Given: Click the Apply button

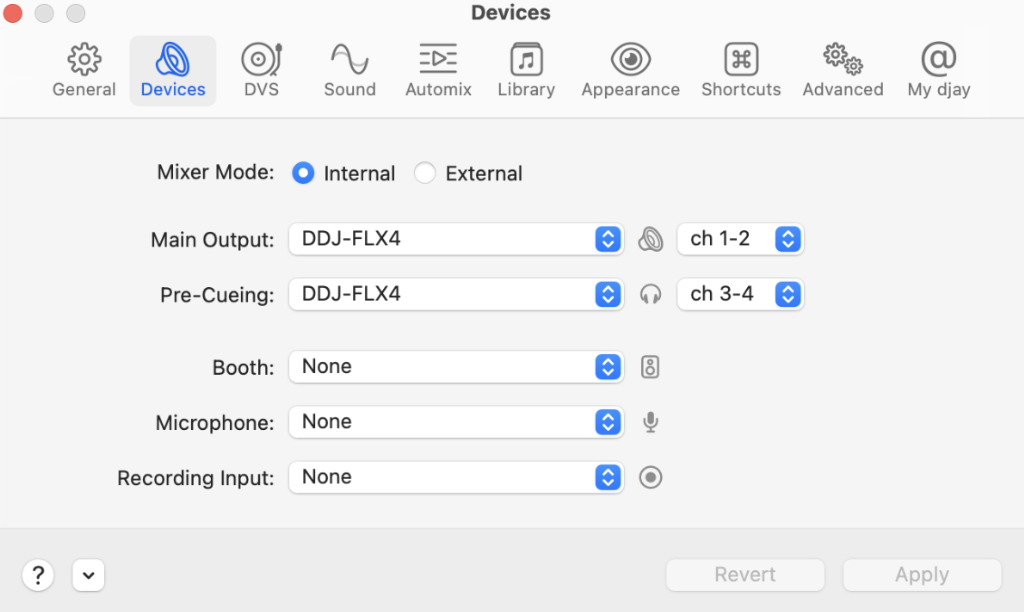Looking at the screenshot, I should [x=921, y=574].
